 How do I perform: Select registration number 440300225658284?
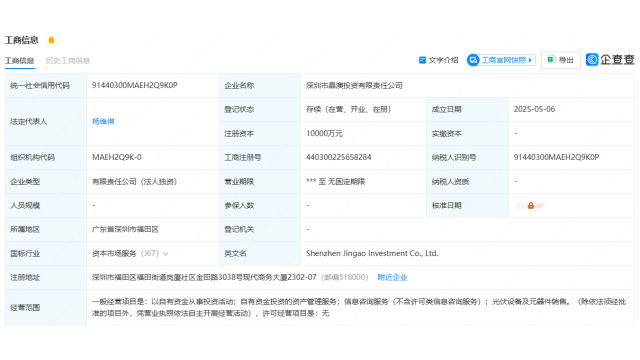pyautogui.click(x=339, y=157)
